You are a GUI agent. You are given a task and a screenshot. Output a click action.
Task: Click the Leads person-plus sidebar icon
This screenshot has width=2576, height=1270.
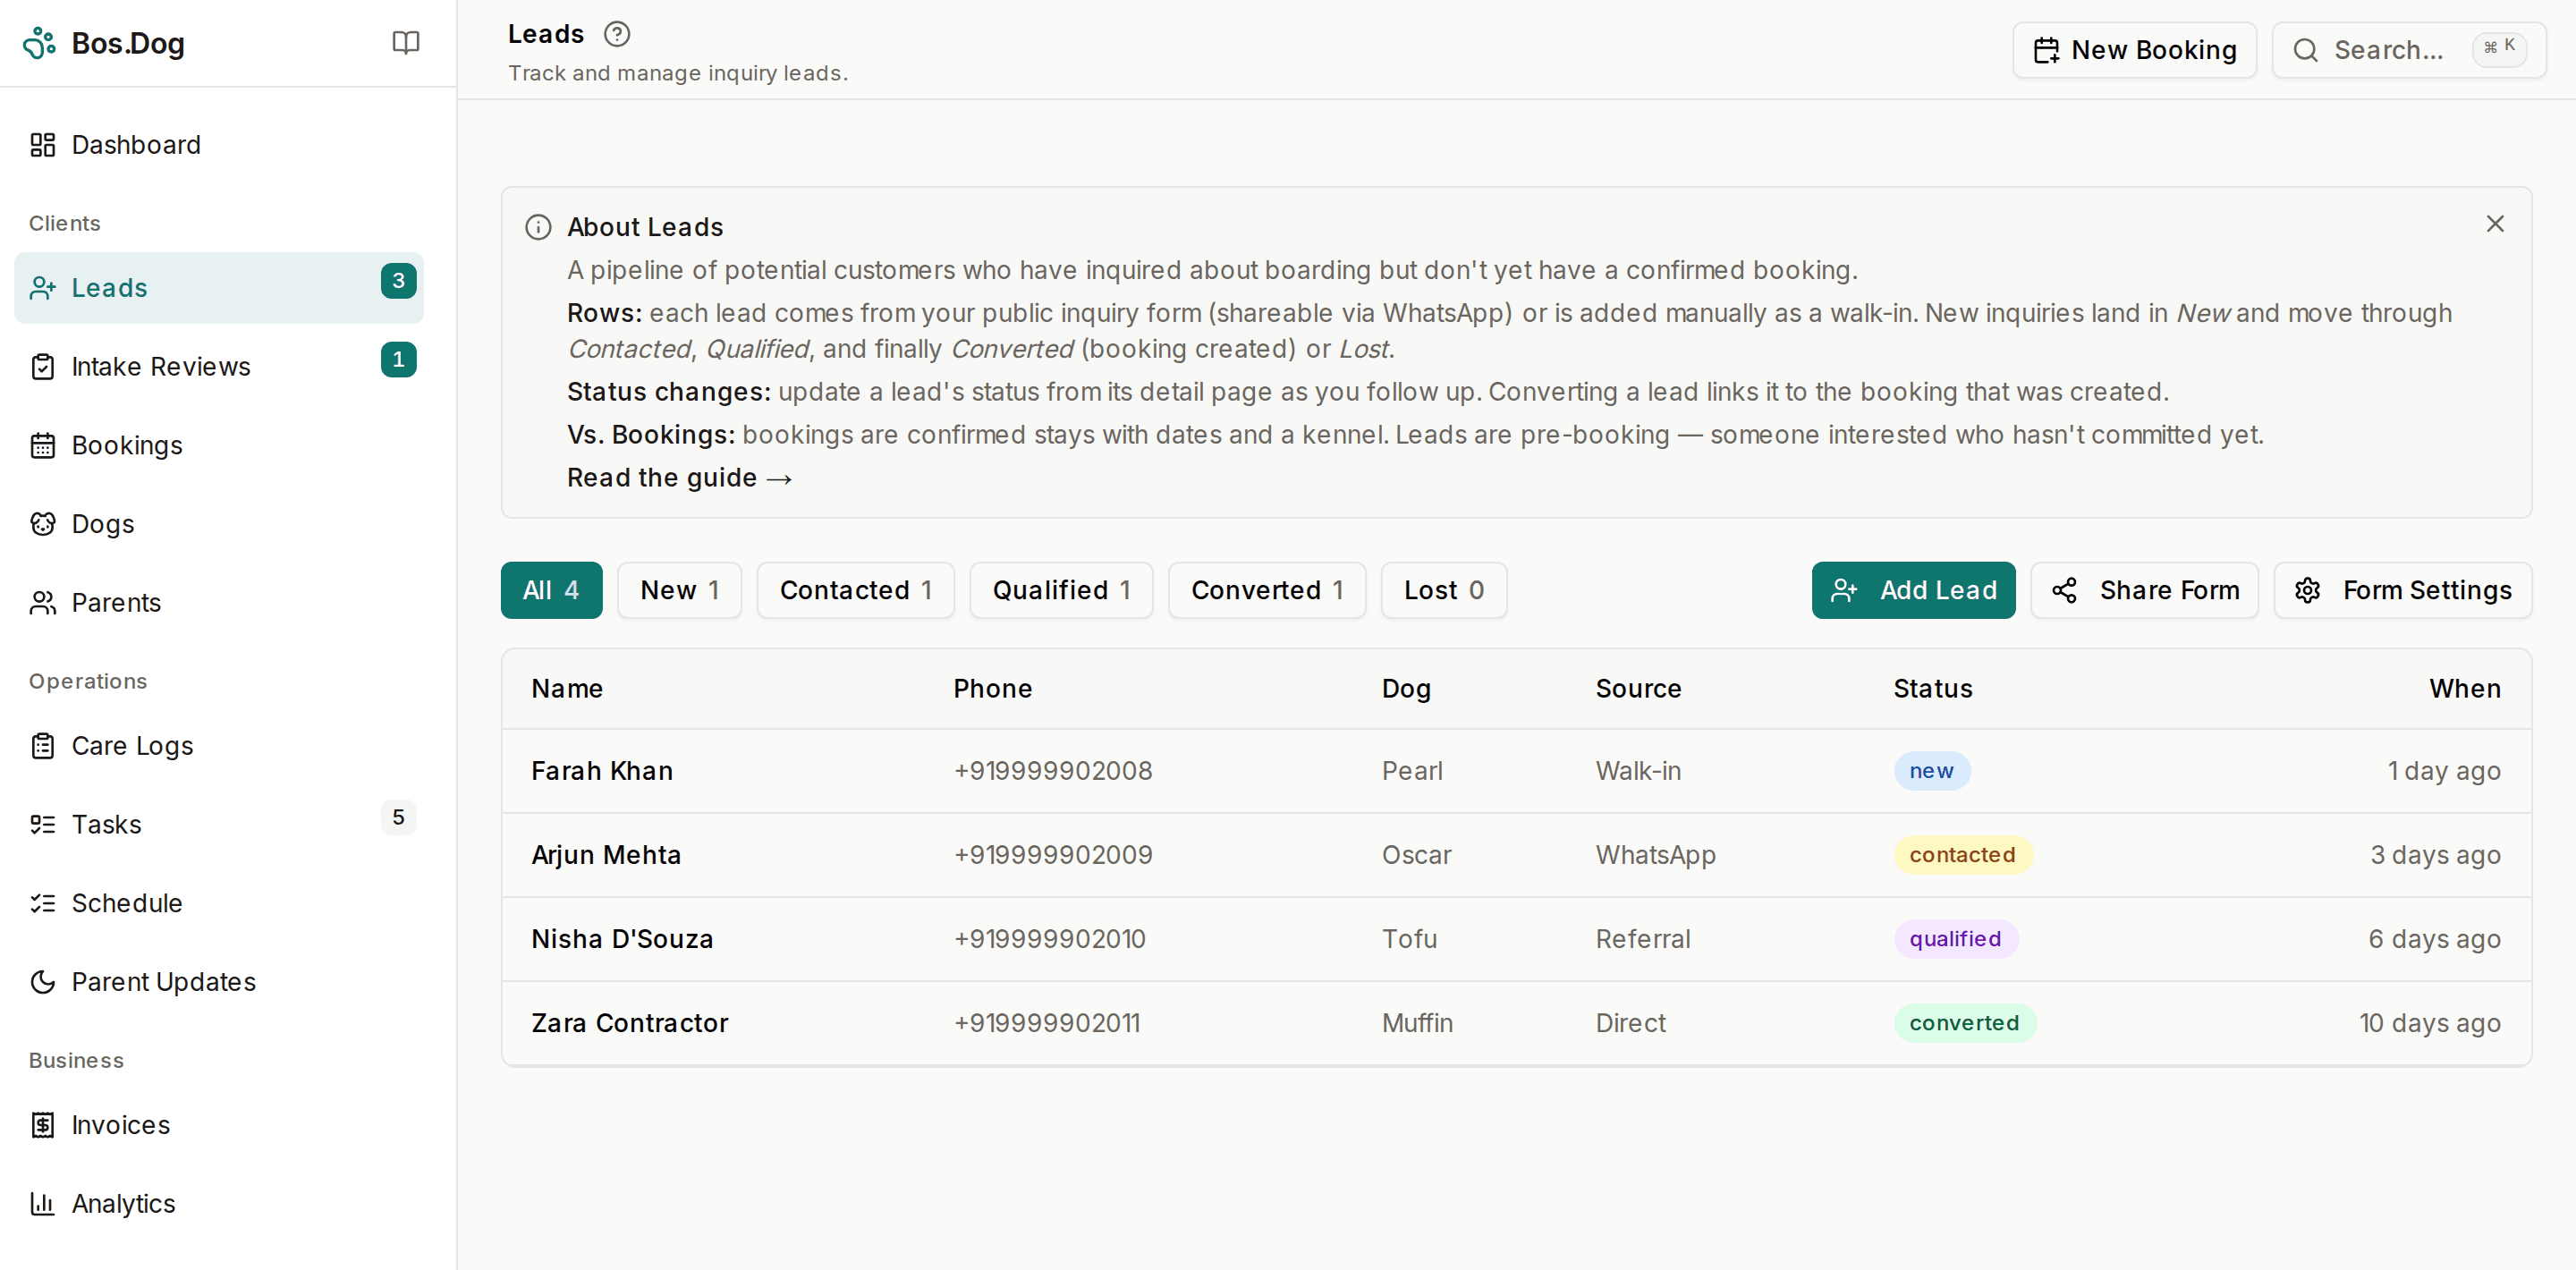43,288
